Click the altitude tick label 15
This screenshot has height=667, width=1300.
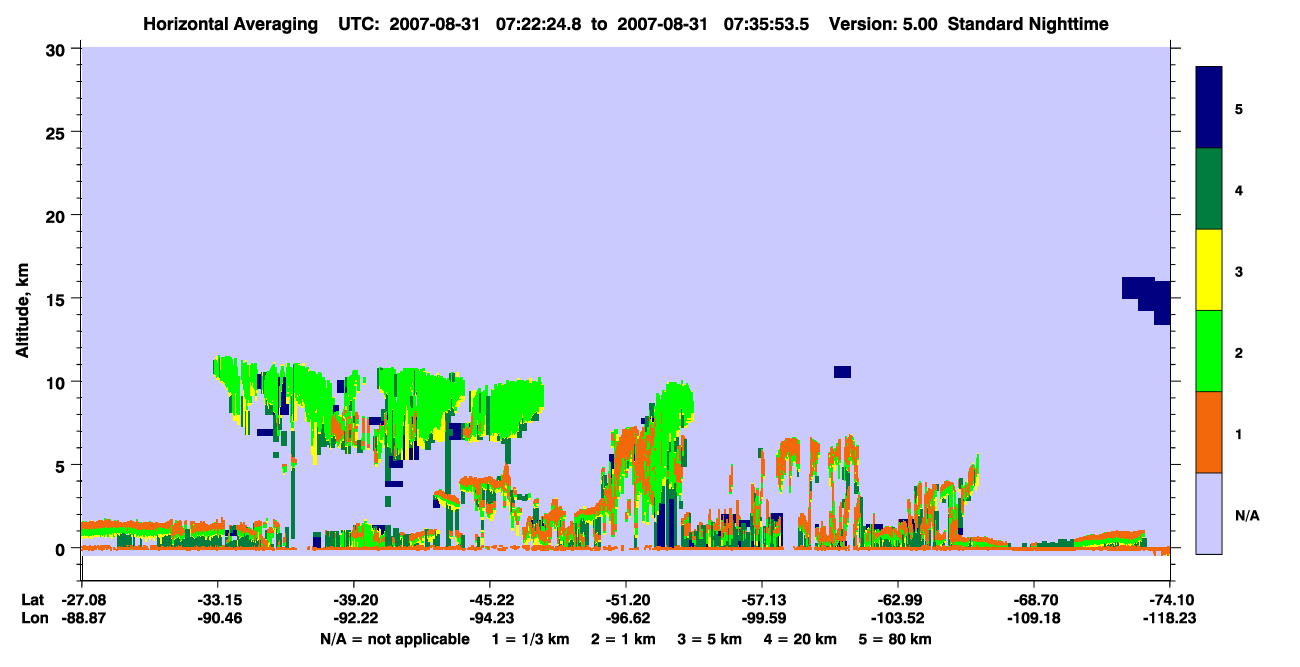(58, 298)
